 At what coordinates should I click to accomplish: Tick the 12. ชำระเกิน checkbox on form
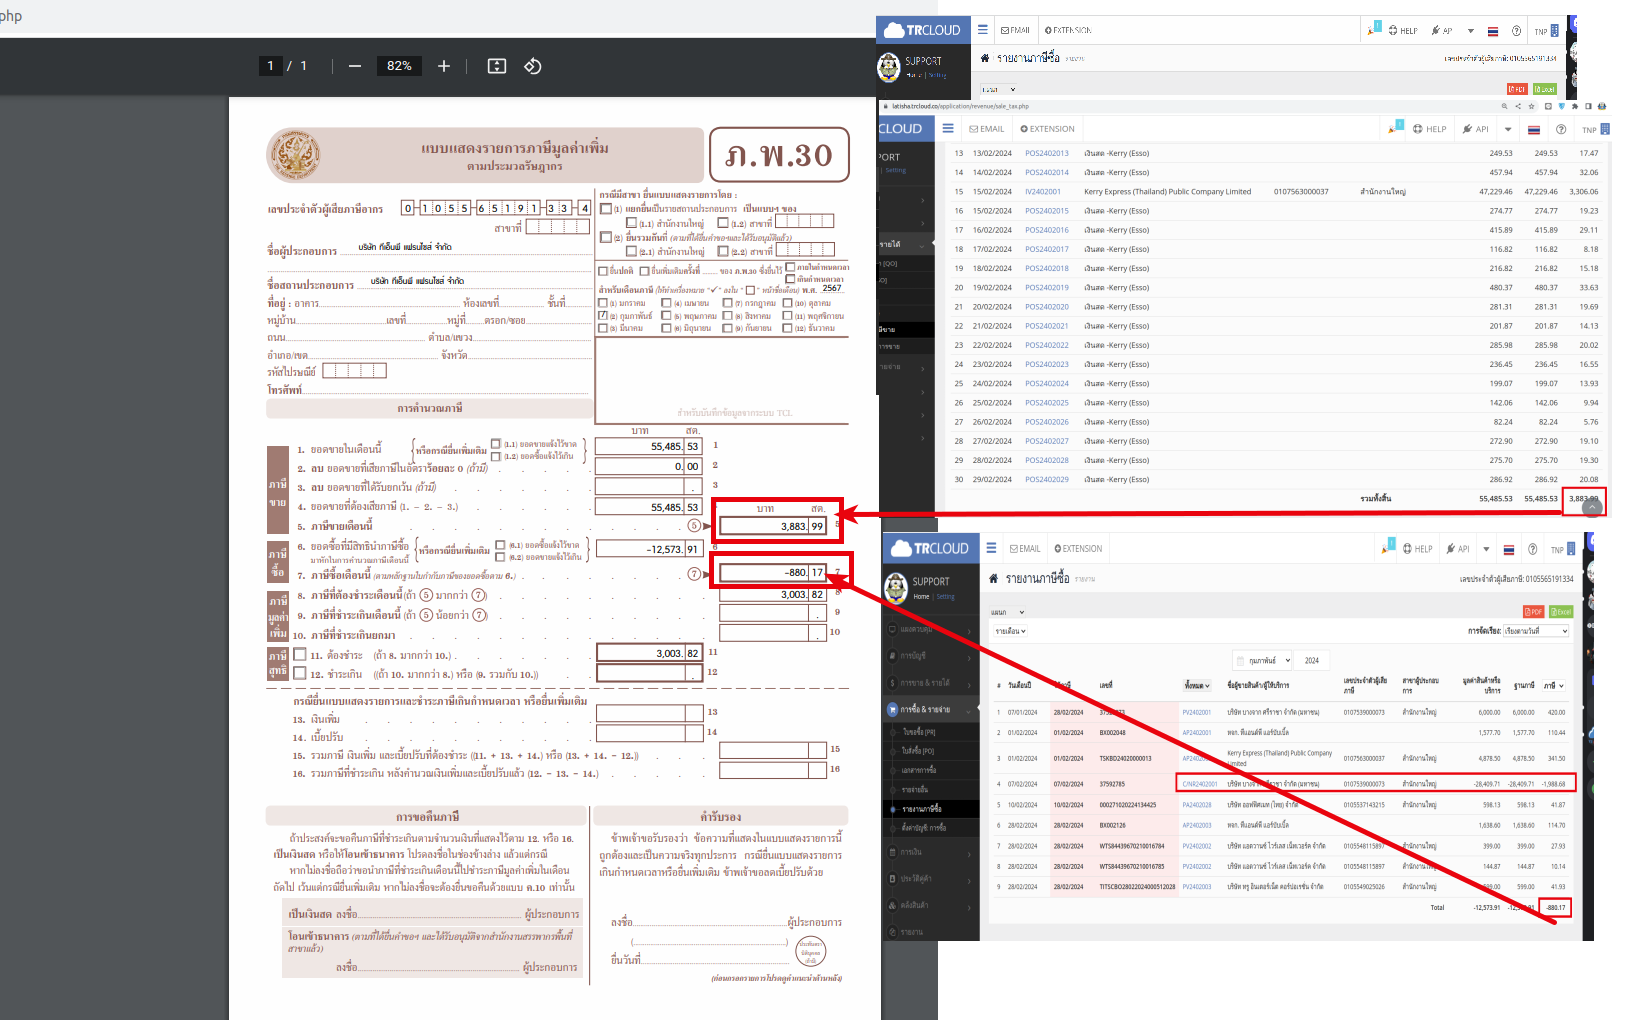pyautogui.click(x=300, y=673)
